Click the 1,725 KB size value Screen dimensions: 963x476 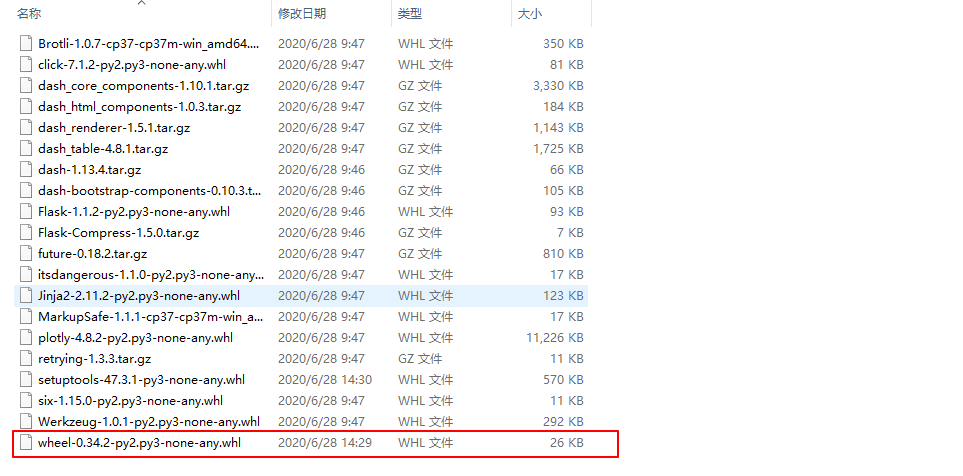[558, 149]
